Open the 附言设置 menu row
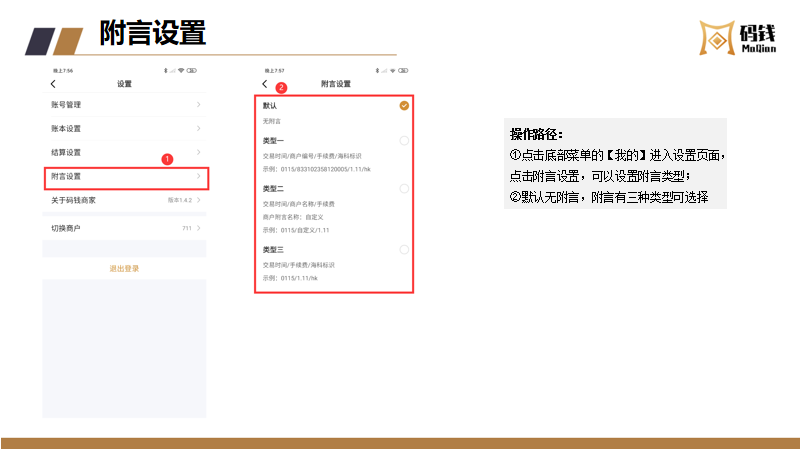This screenshot has width=800, height=450. click(x=125, y=177)
